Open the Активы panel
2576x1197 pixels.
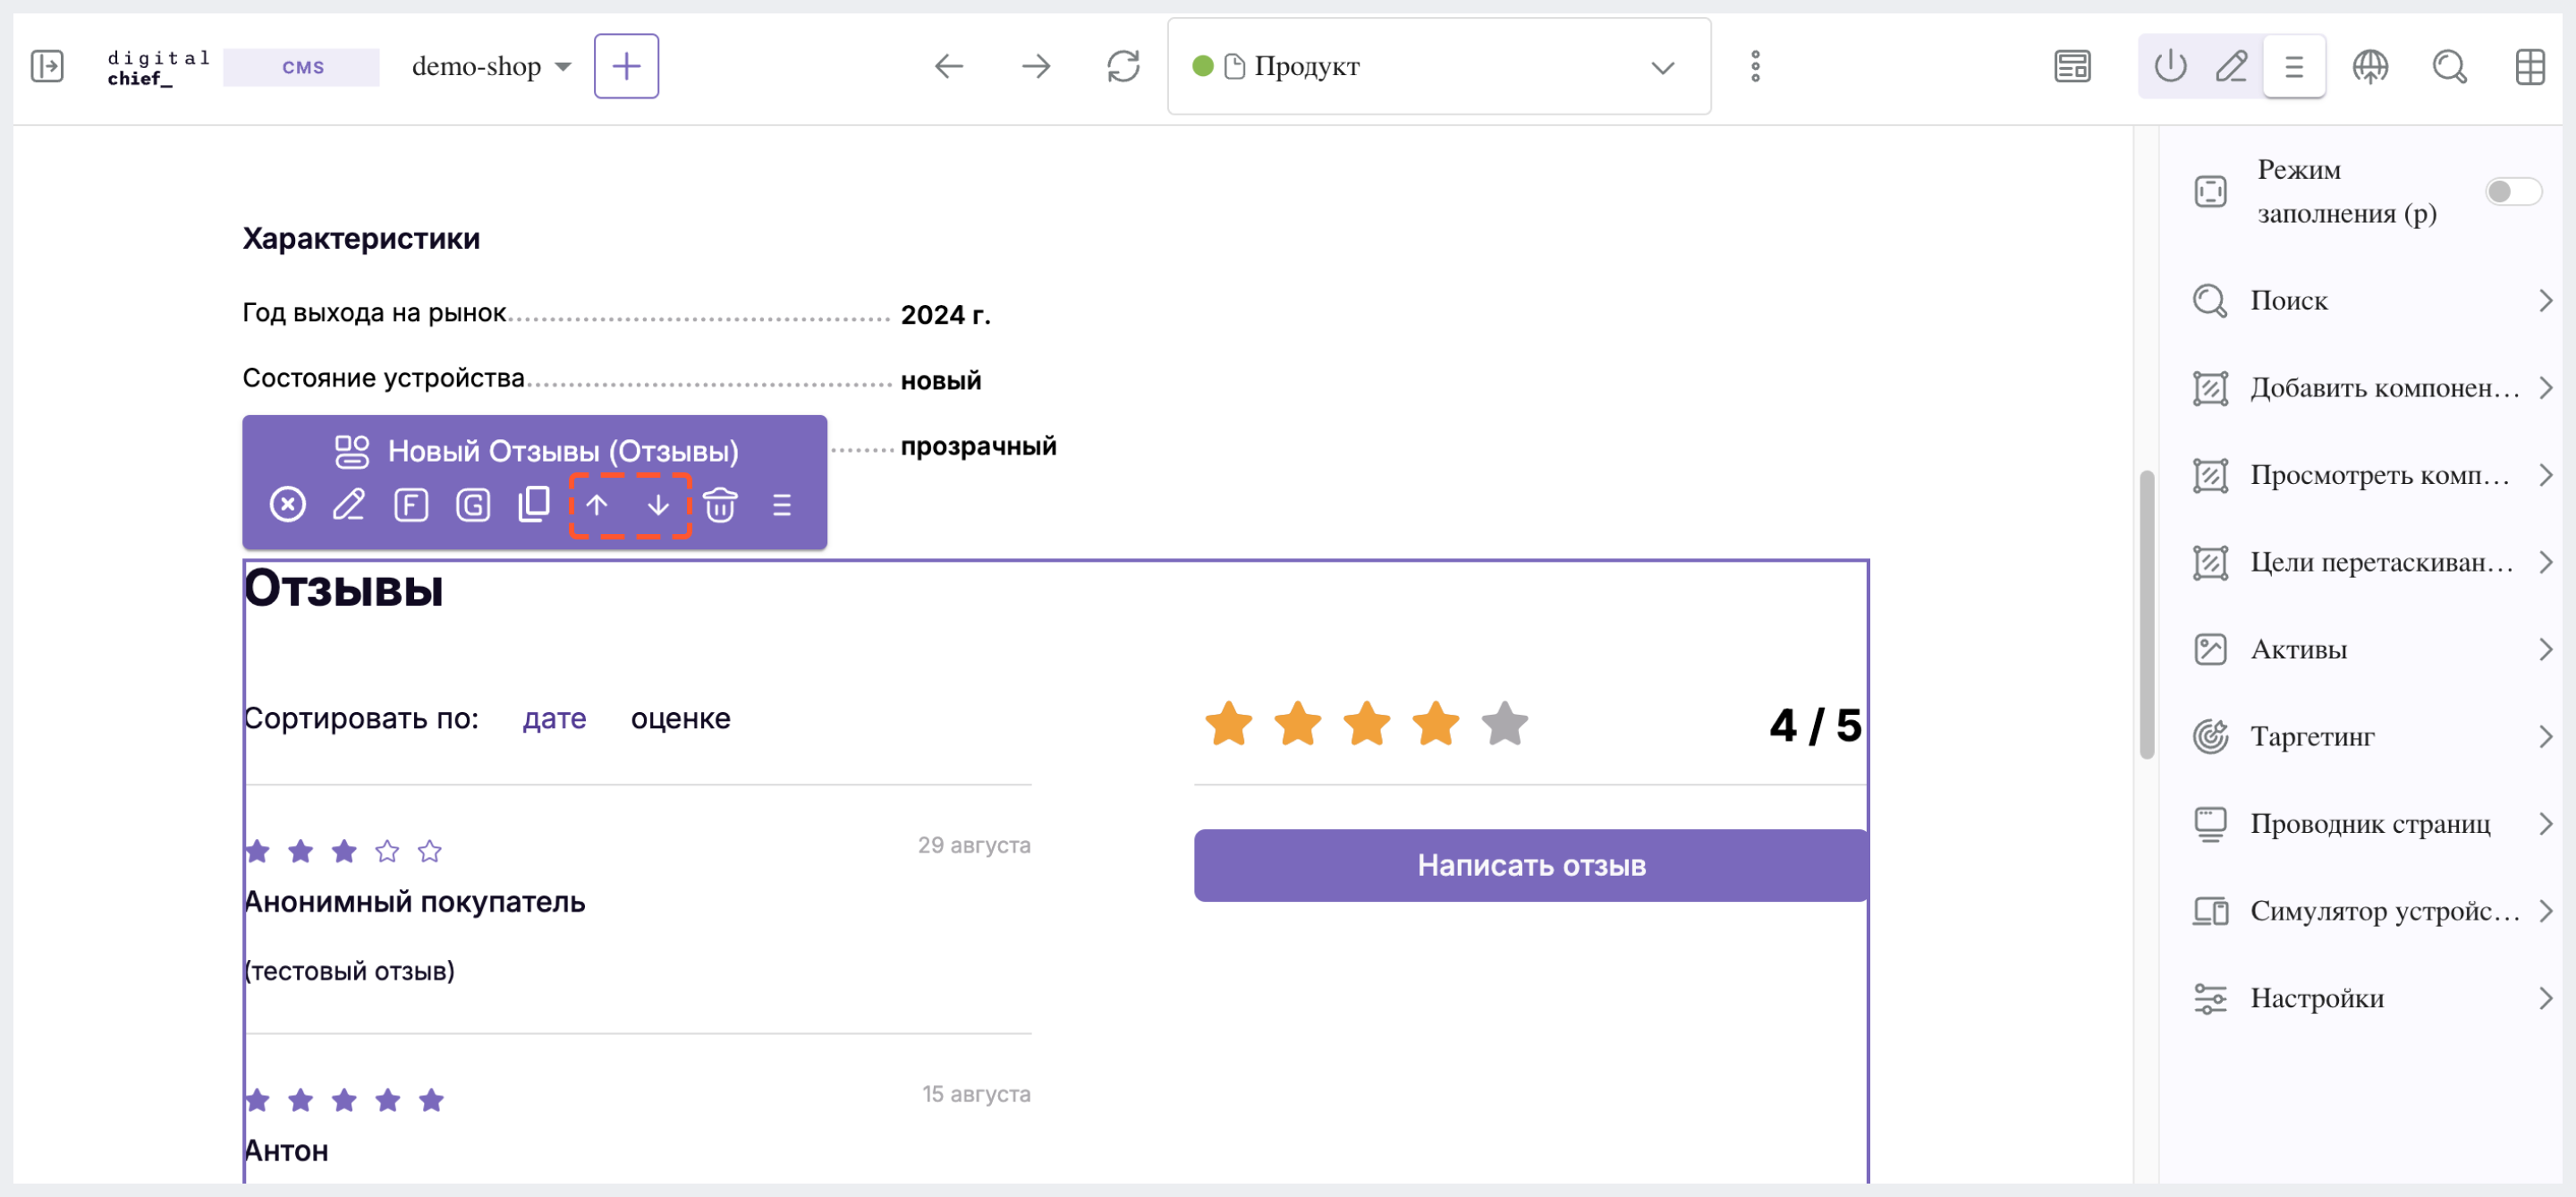[2370, 649]
